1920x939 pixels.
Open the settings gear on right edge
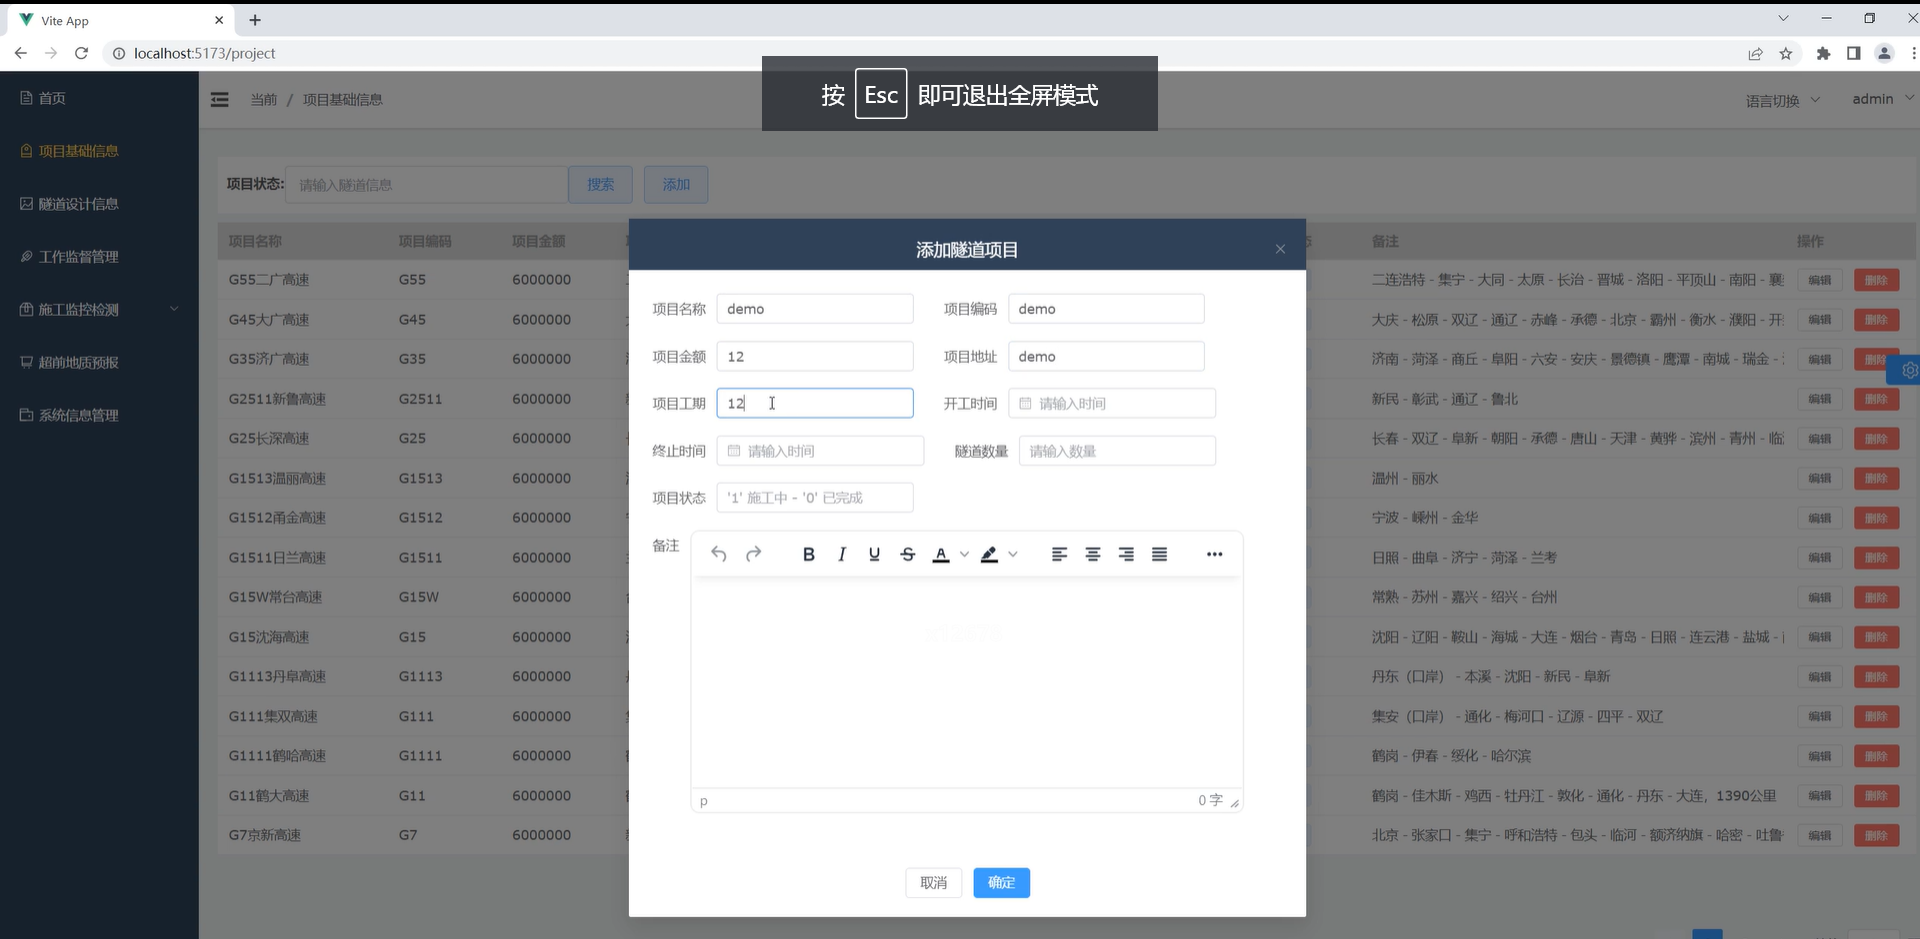point(1908,370)
